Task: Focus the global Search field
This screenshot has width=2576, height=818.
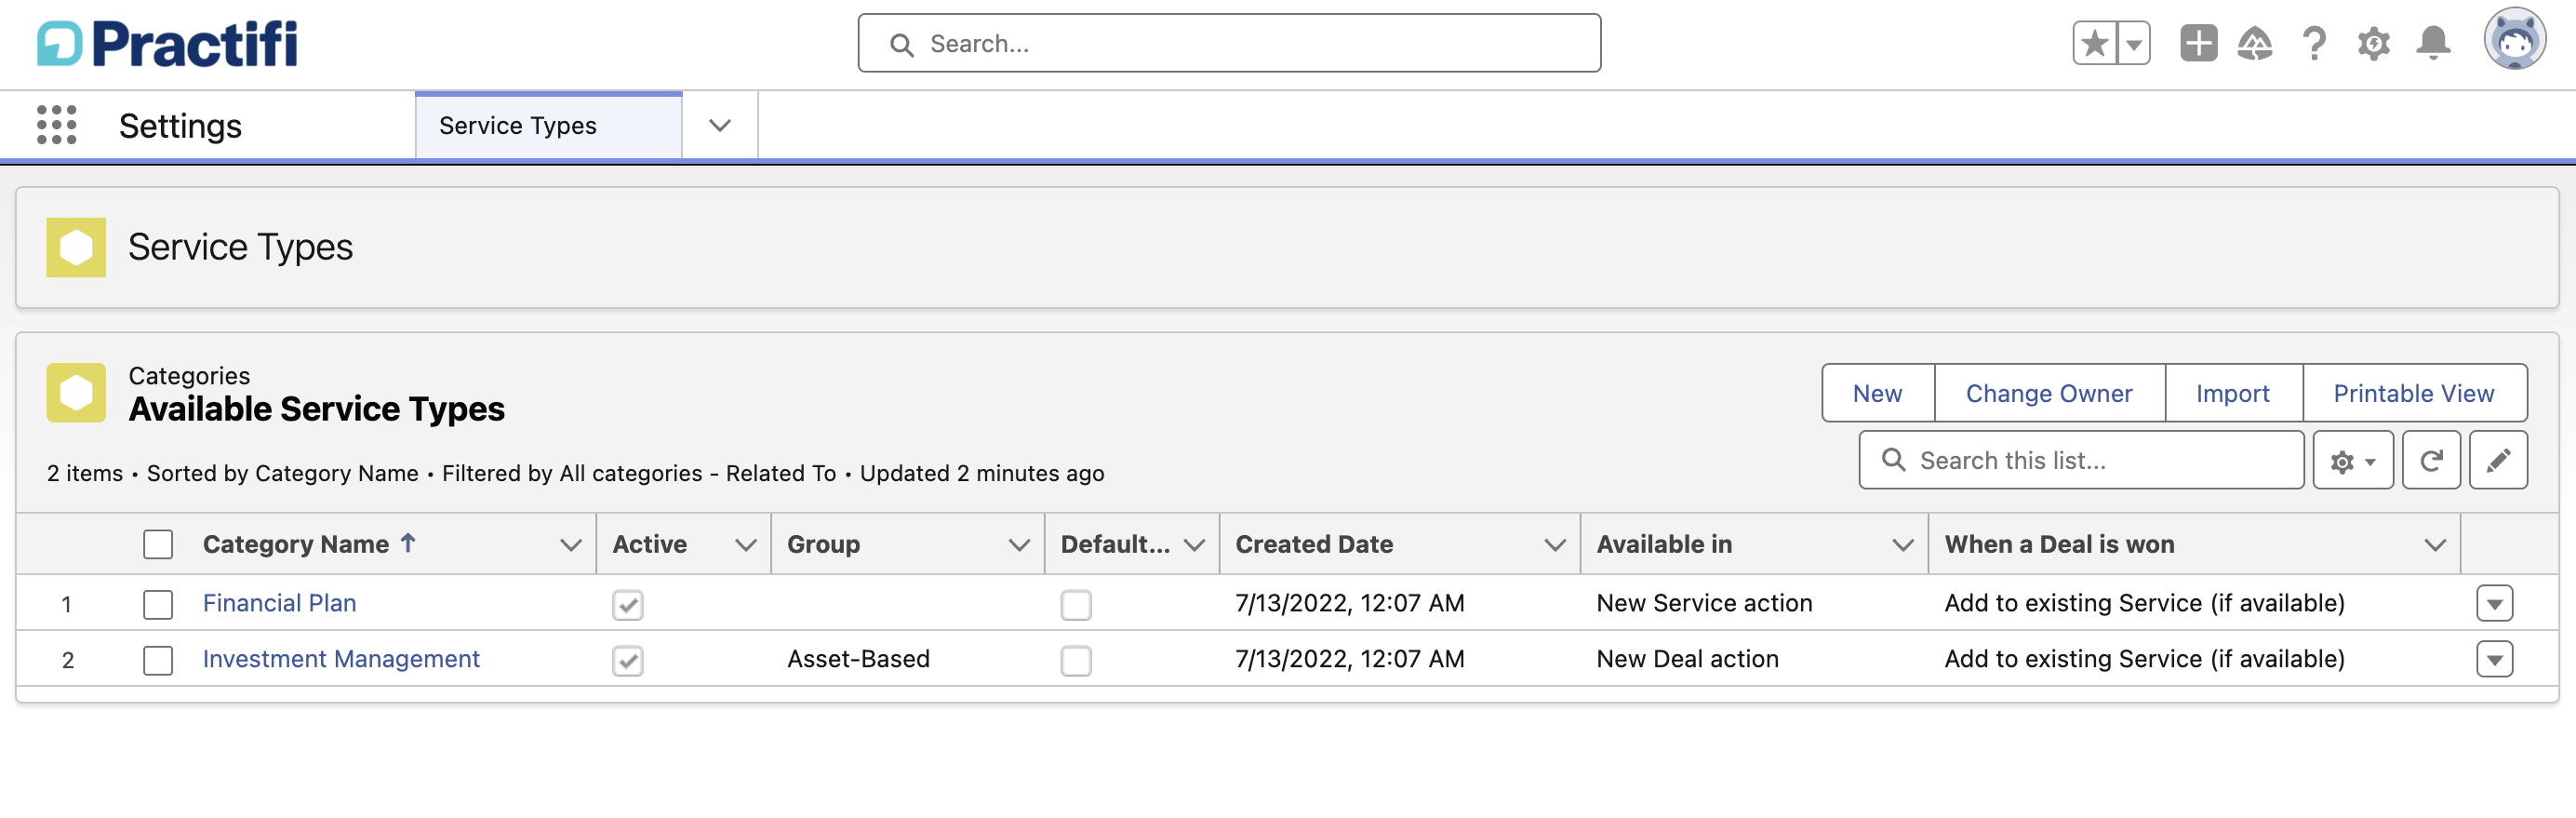Action: [x=1229, y=44]
